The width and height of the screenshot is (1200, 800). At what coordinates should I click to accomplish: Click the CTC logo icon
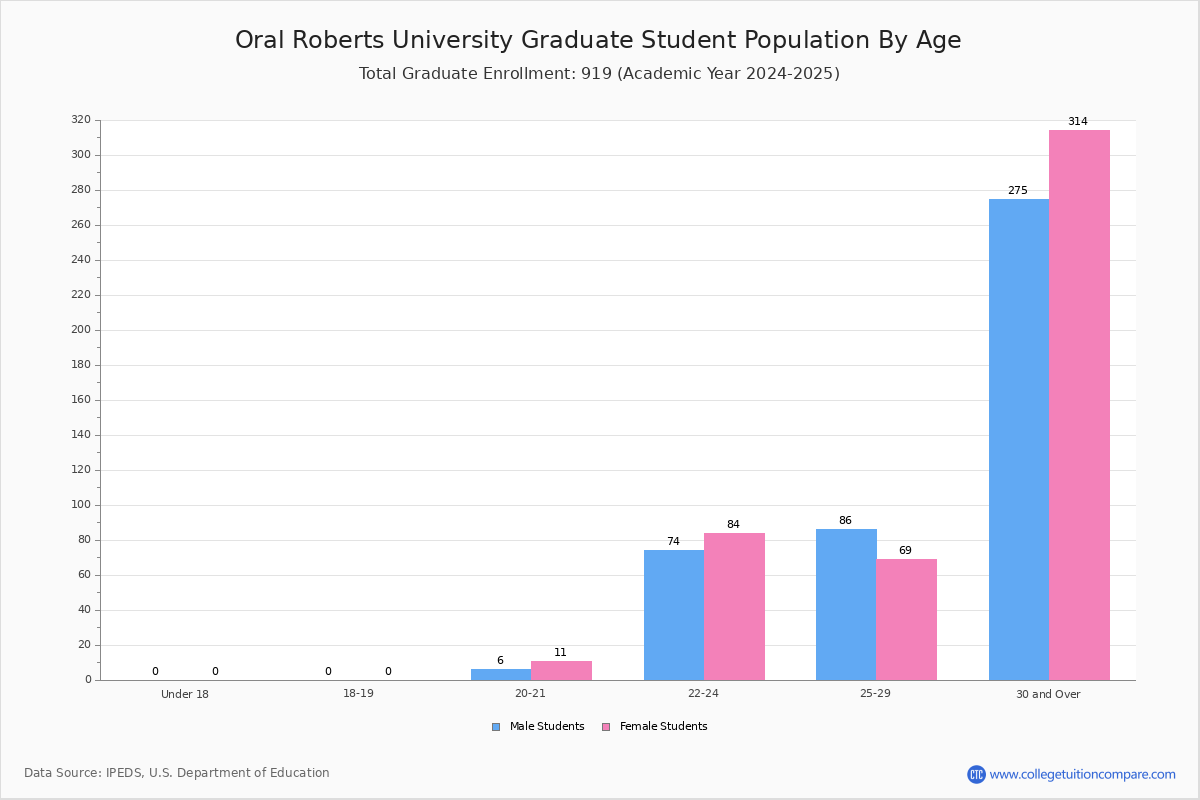(976, 774)
